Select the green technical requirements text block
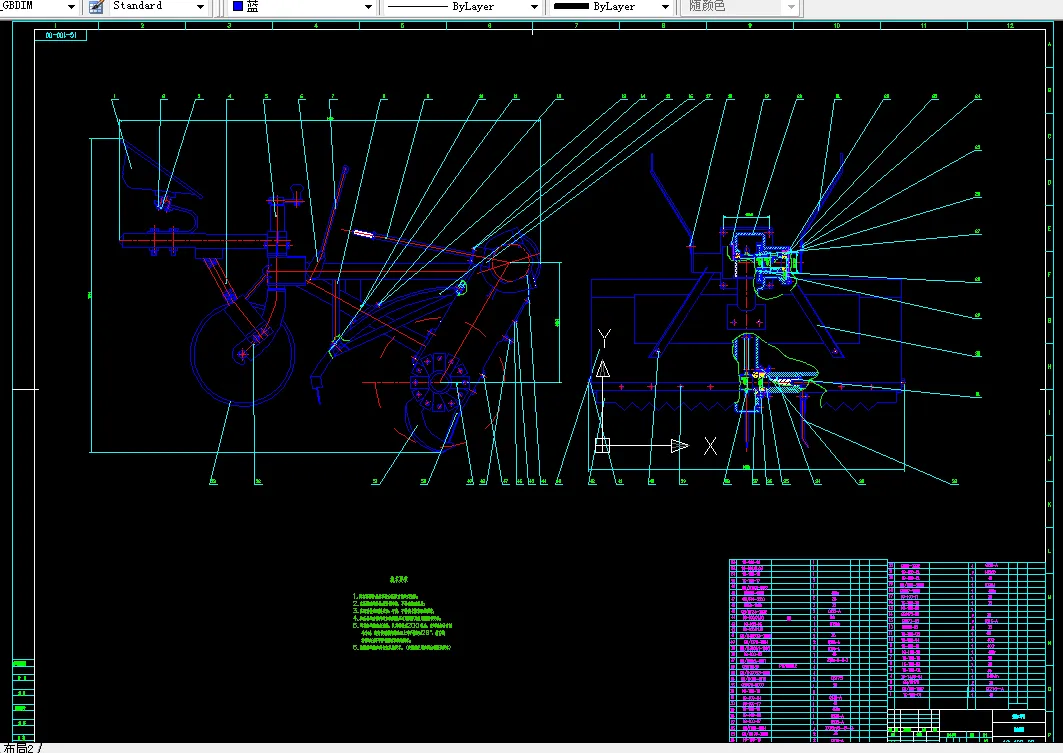The height and width of the screenshot is (753, 1063). click(401, 615)
